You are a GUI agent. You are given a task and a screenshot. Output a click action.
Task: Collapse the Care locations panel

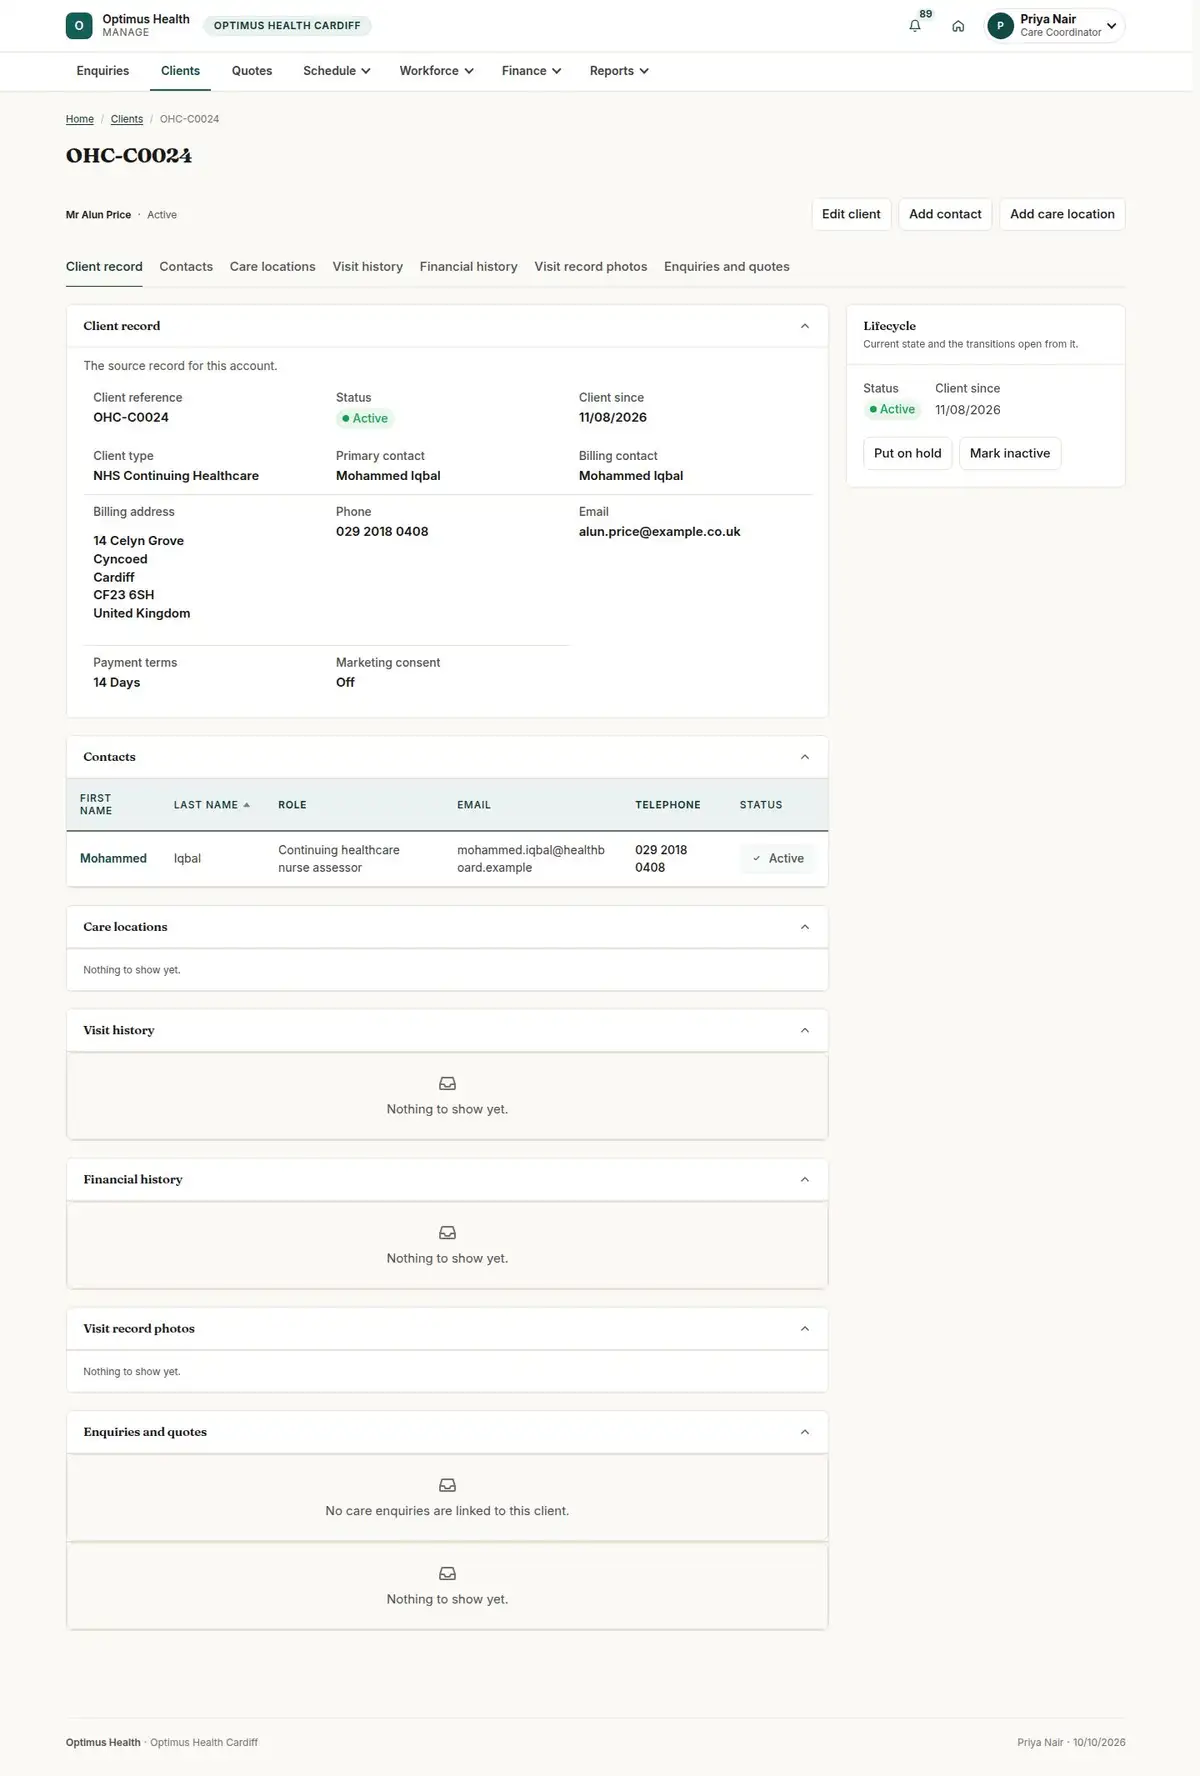[x=805, y=927]
